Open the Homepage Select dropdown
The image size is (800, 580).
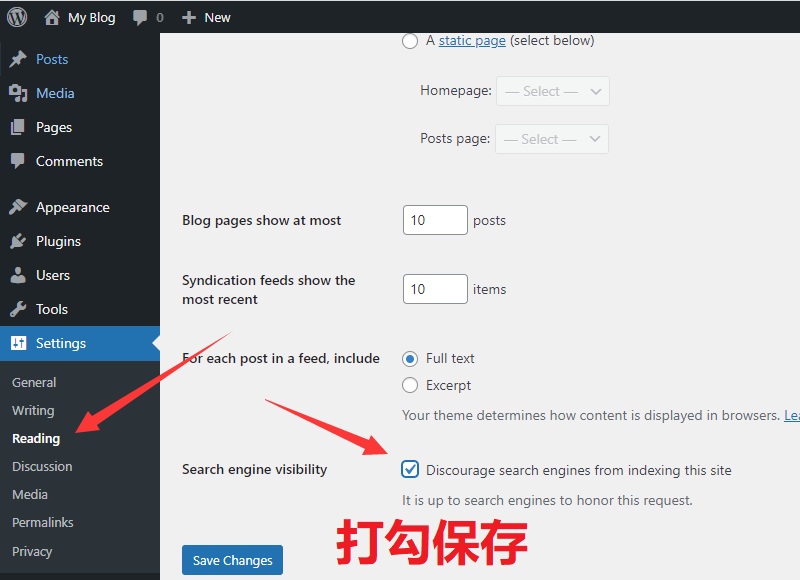coord(552,91)
